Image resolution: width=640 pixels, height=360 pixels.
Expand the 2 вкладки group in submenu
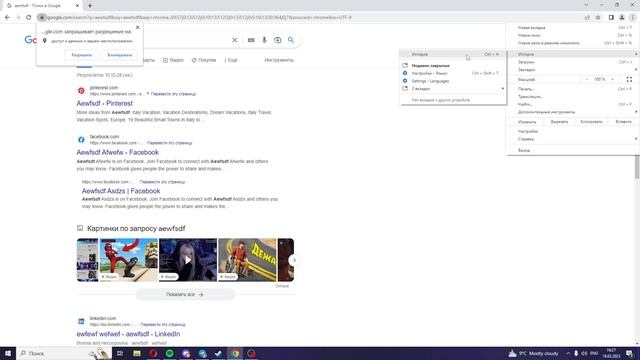(x=453, y=89)
